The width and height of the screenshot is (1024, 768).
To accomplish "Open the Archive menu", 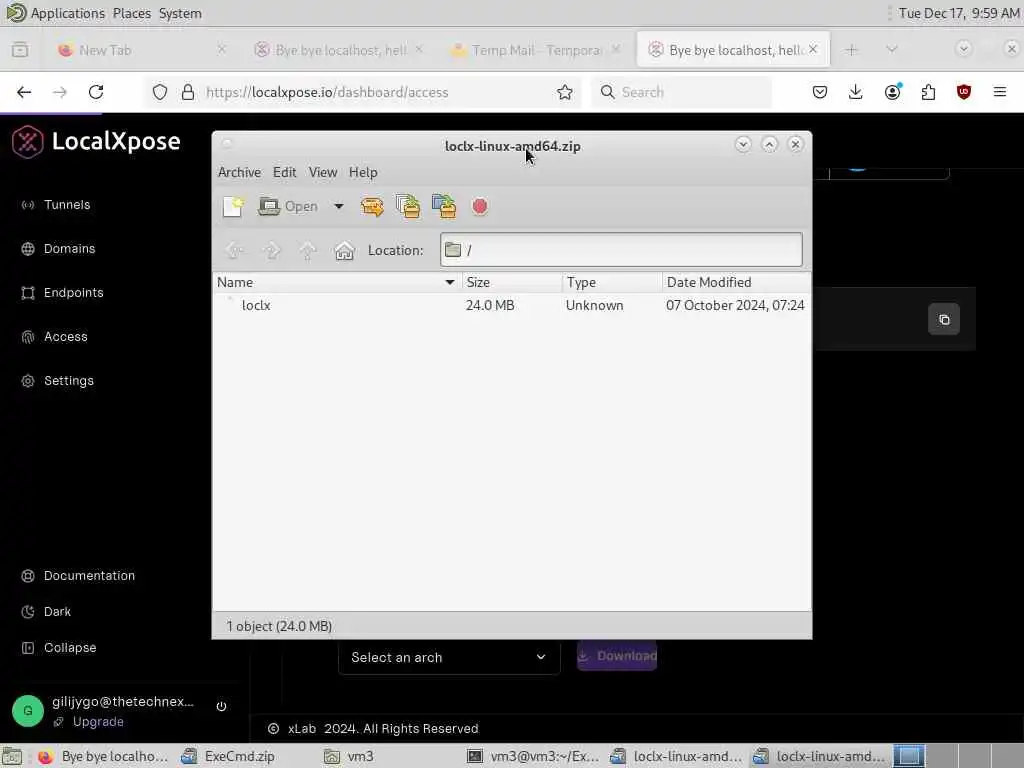I will (x=239, y=172).
